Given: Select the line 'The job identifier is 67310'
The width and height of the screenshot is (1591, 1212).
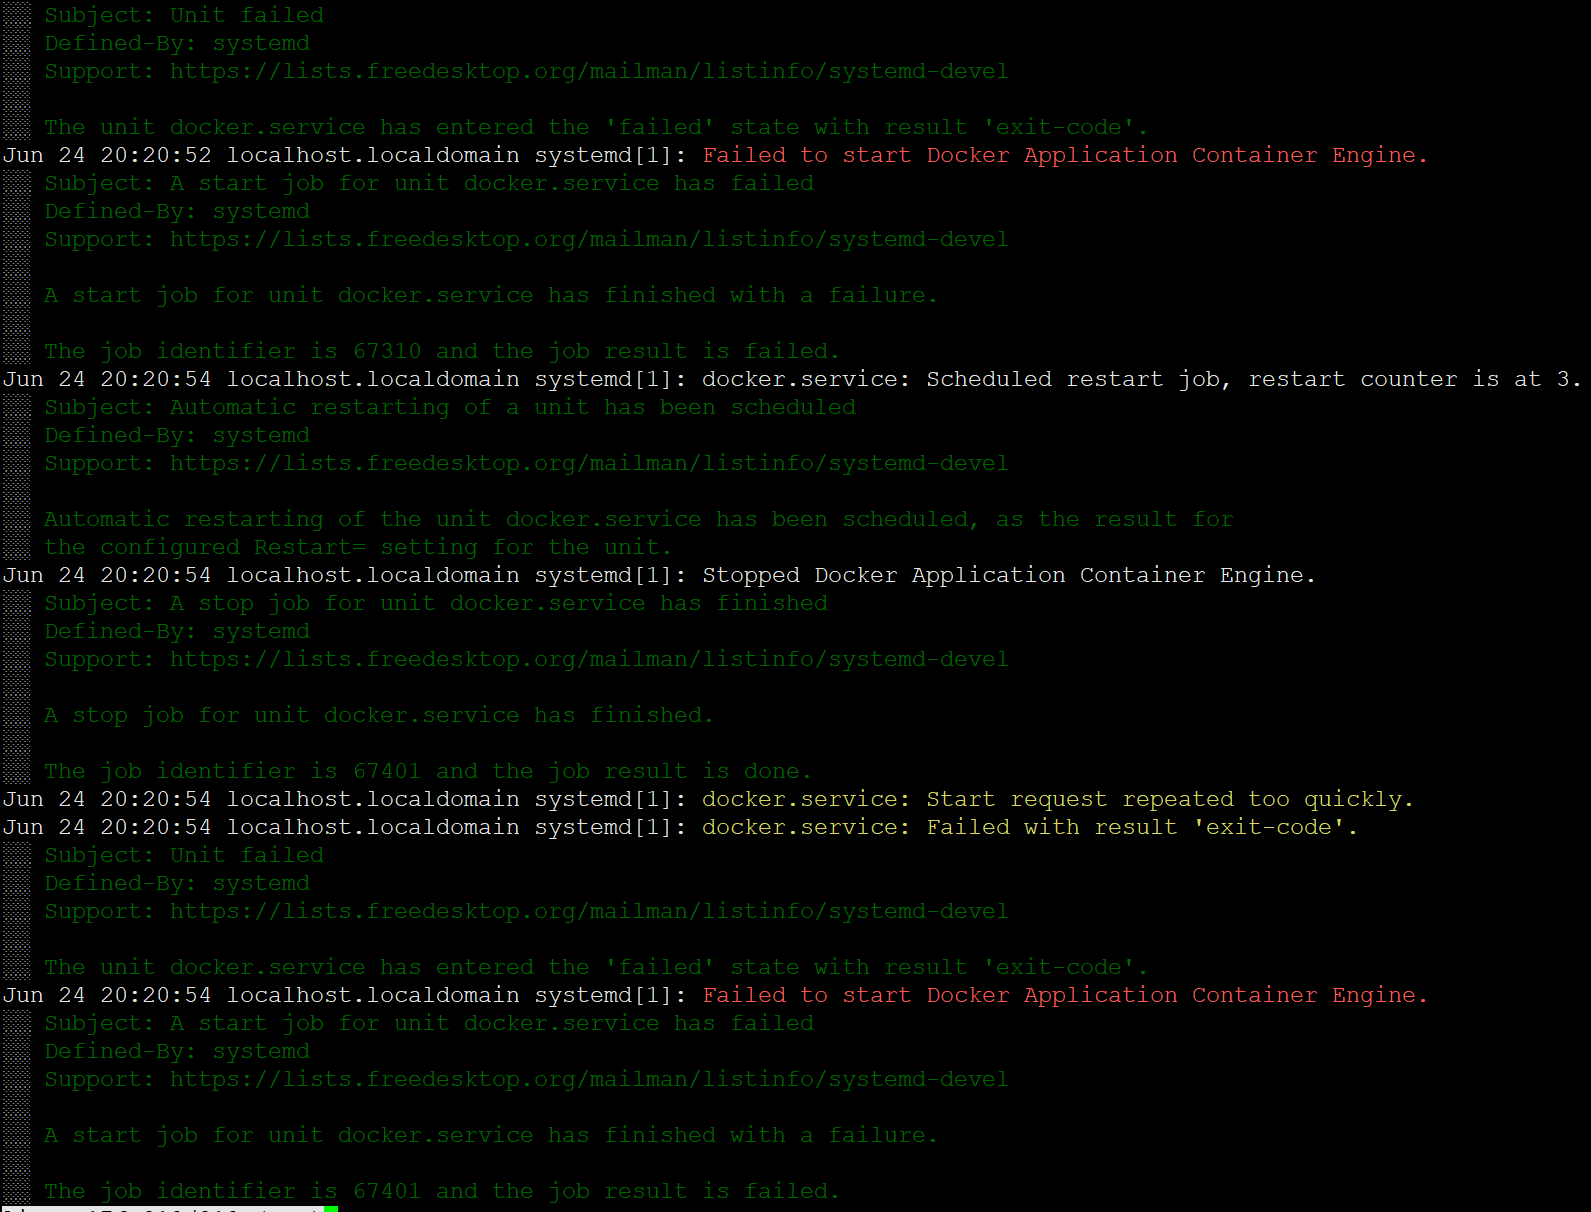Looking at the screenshot, I should [442, 351].
